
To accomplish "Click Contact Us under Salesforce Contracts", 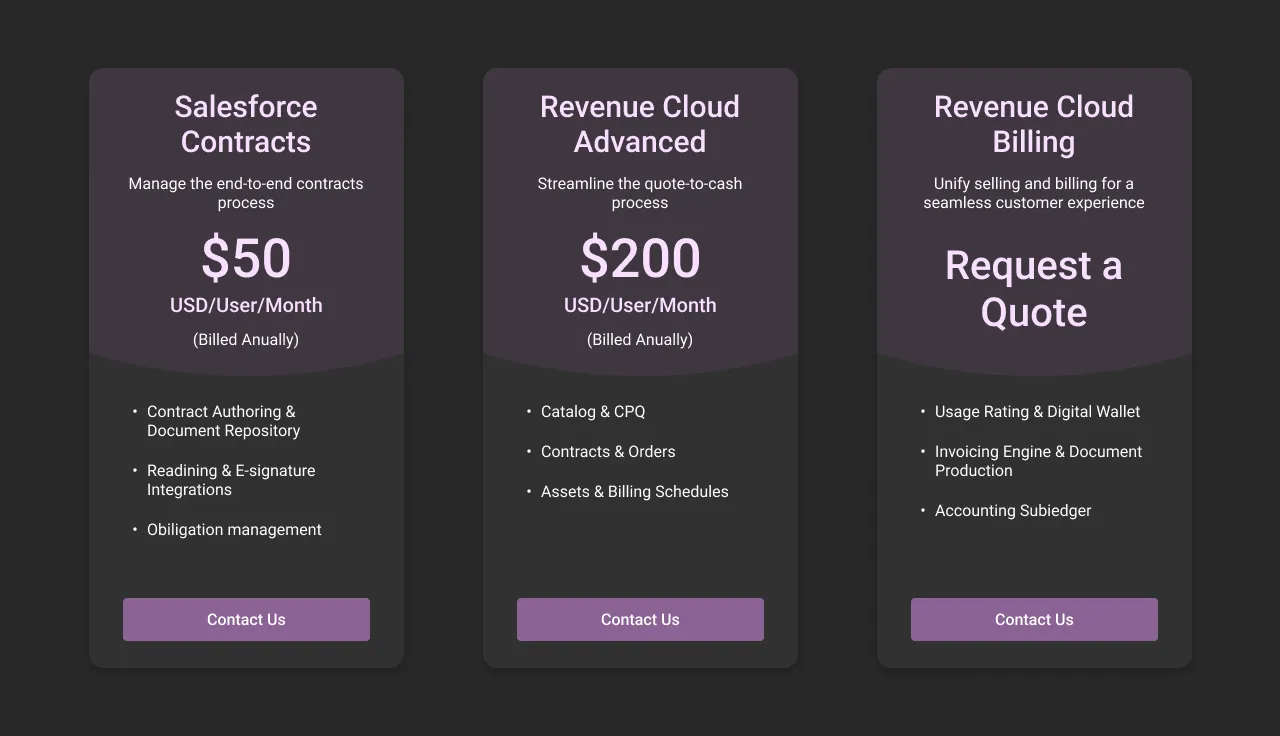I will pyautogui.click(x=246, y=619).
